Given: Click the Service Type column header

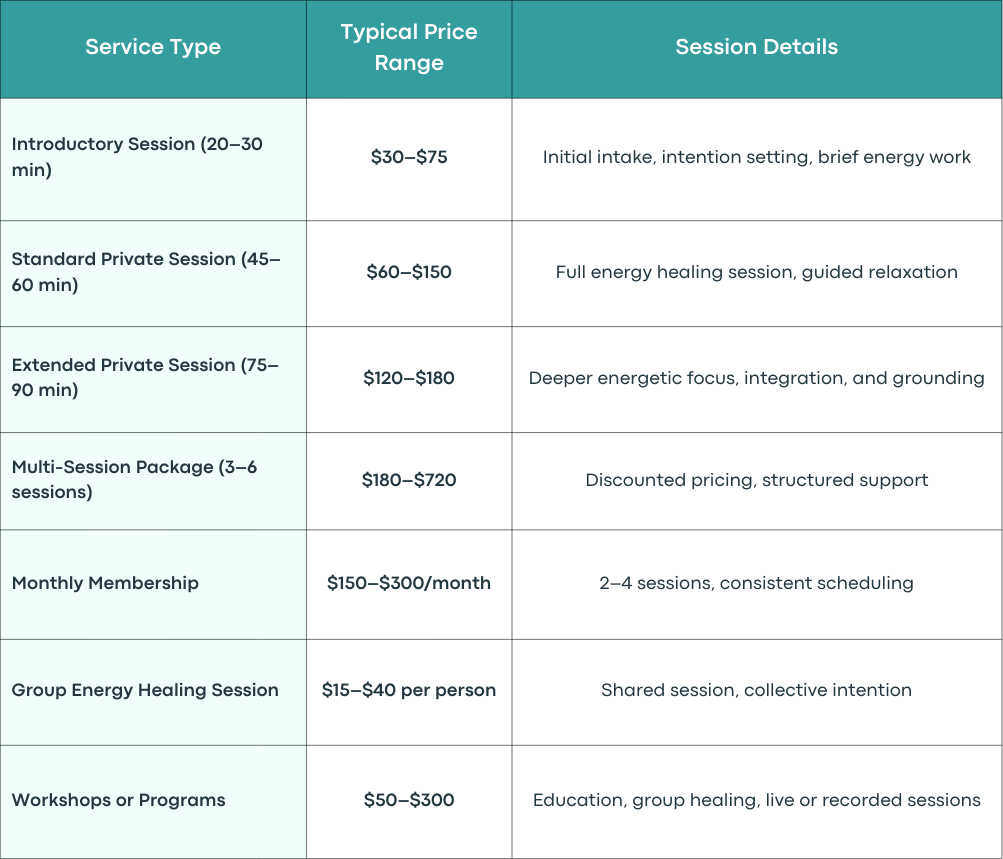Looking at the screenshot, I should coord(153,47).
